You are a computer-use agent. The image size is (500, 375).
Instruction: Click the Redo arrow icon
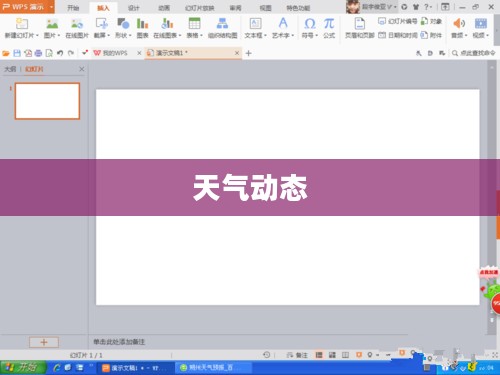(x=71, y=53)
